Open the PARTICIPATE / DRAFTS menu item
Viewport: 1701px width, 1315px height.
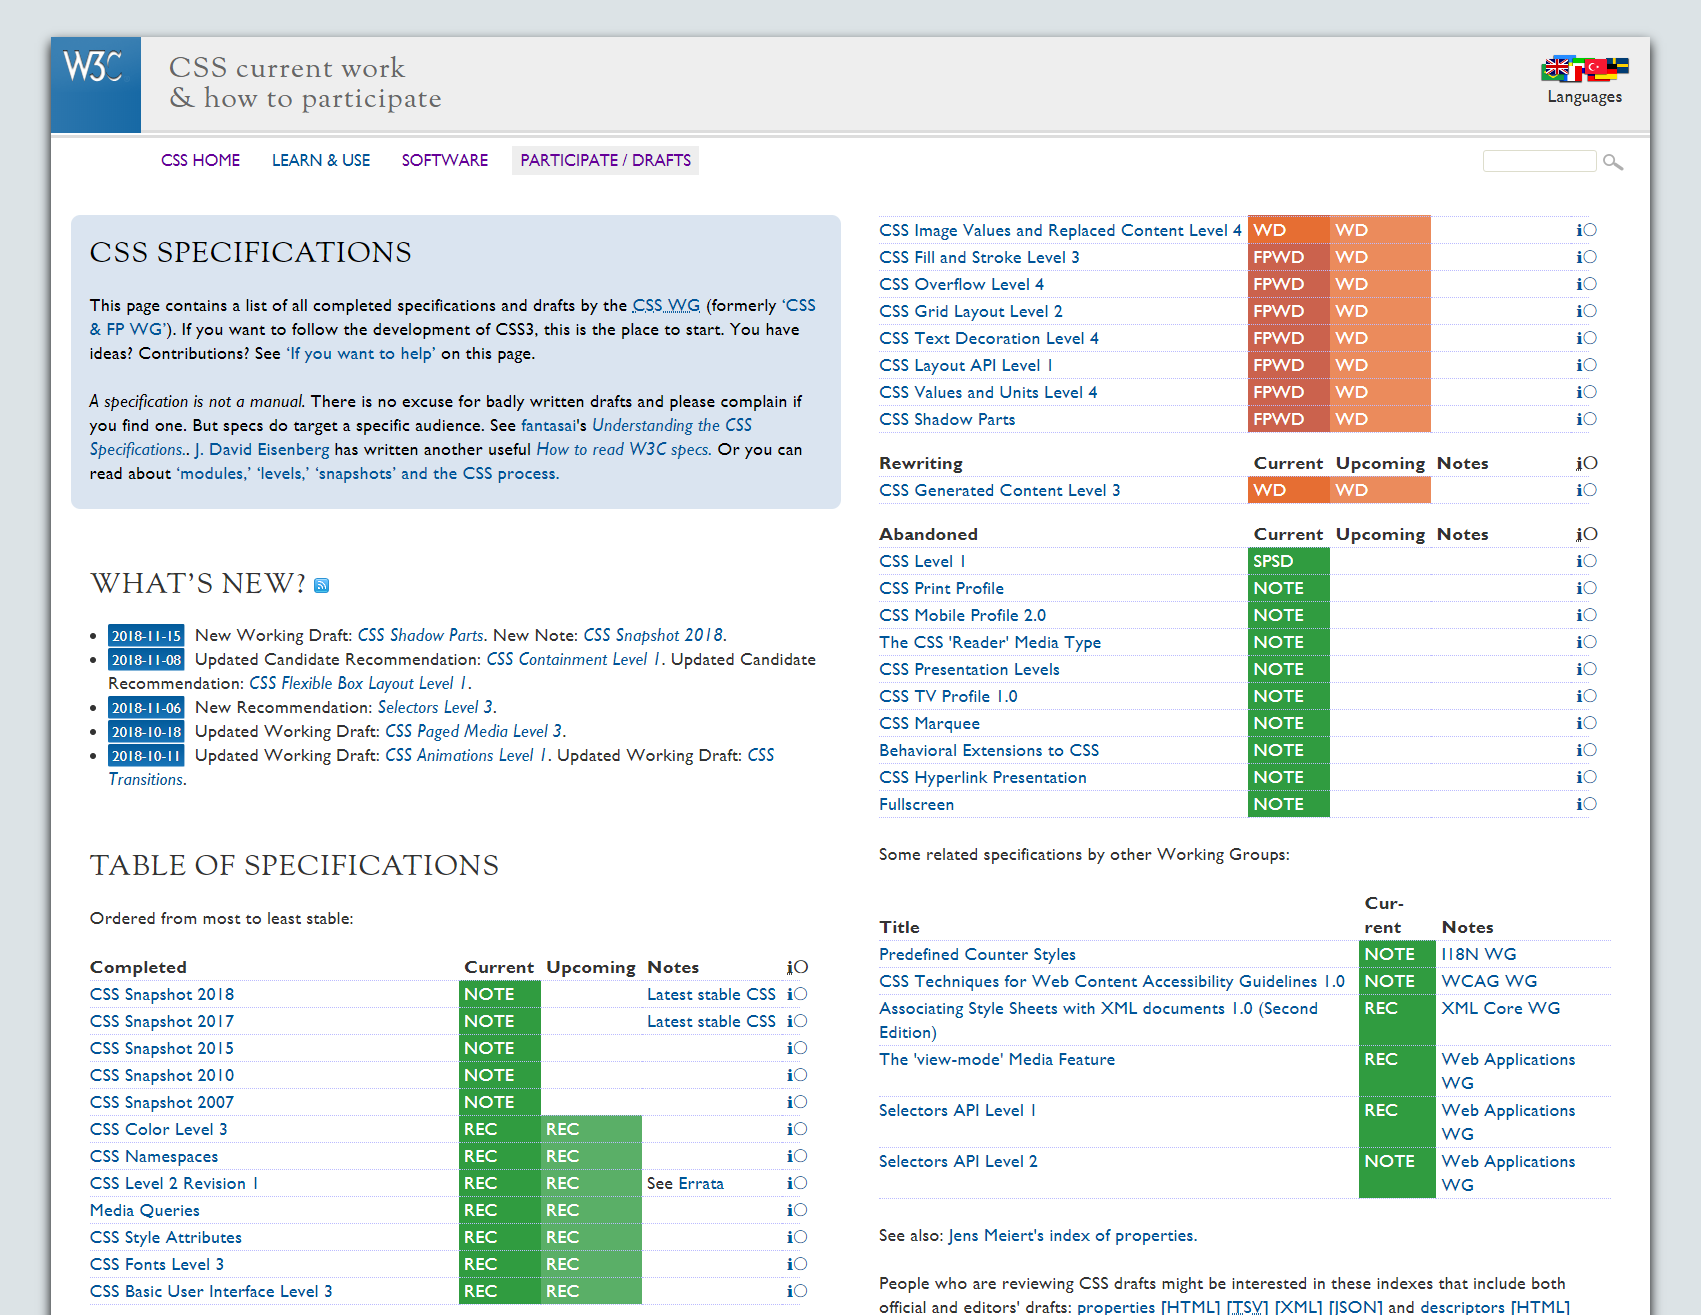(x=605, y=160)
